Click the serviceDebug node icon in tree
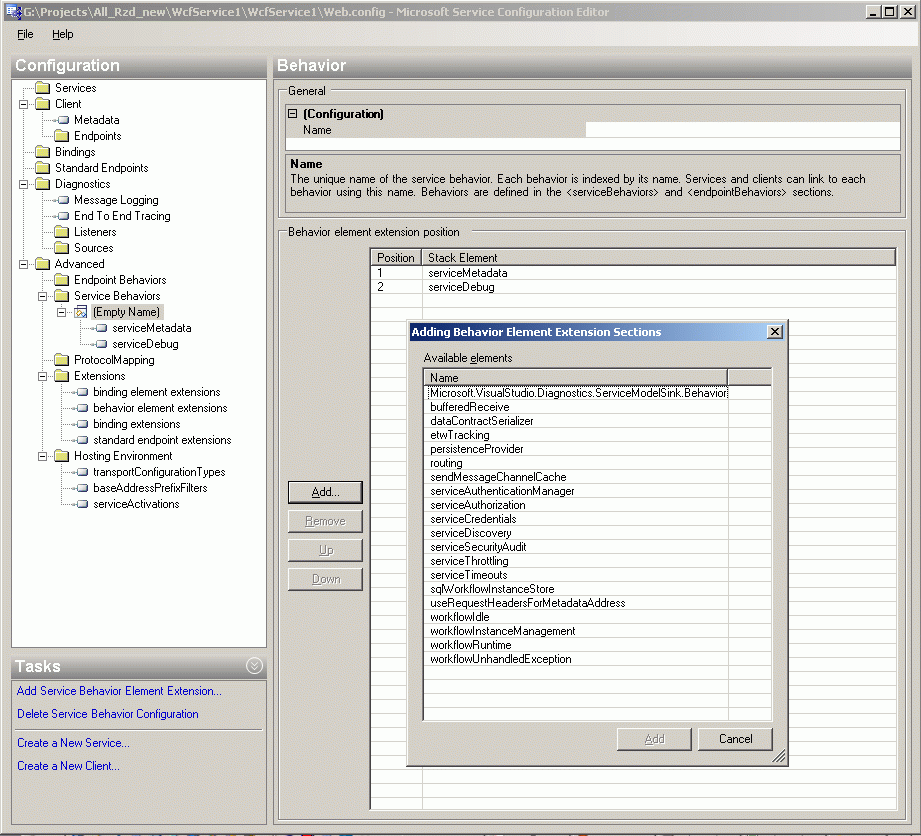The width and height of the screenshot is (921, 836). coord(102,344)
